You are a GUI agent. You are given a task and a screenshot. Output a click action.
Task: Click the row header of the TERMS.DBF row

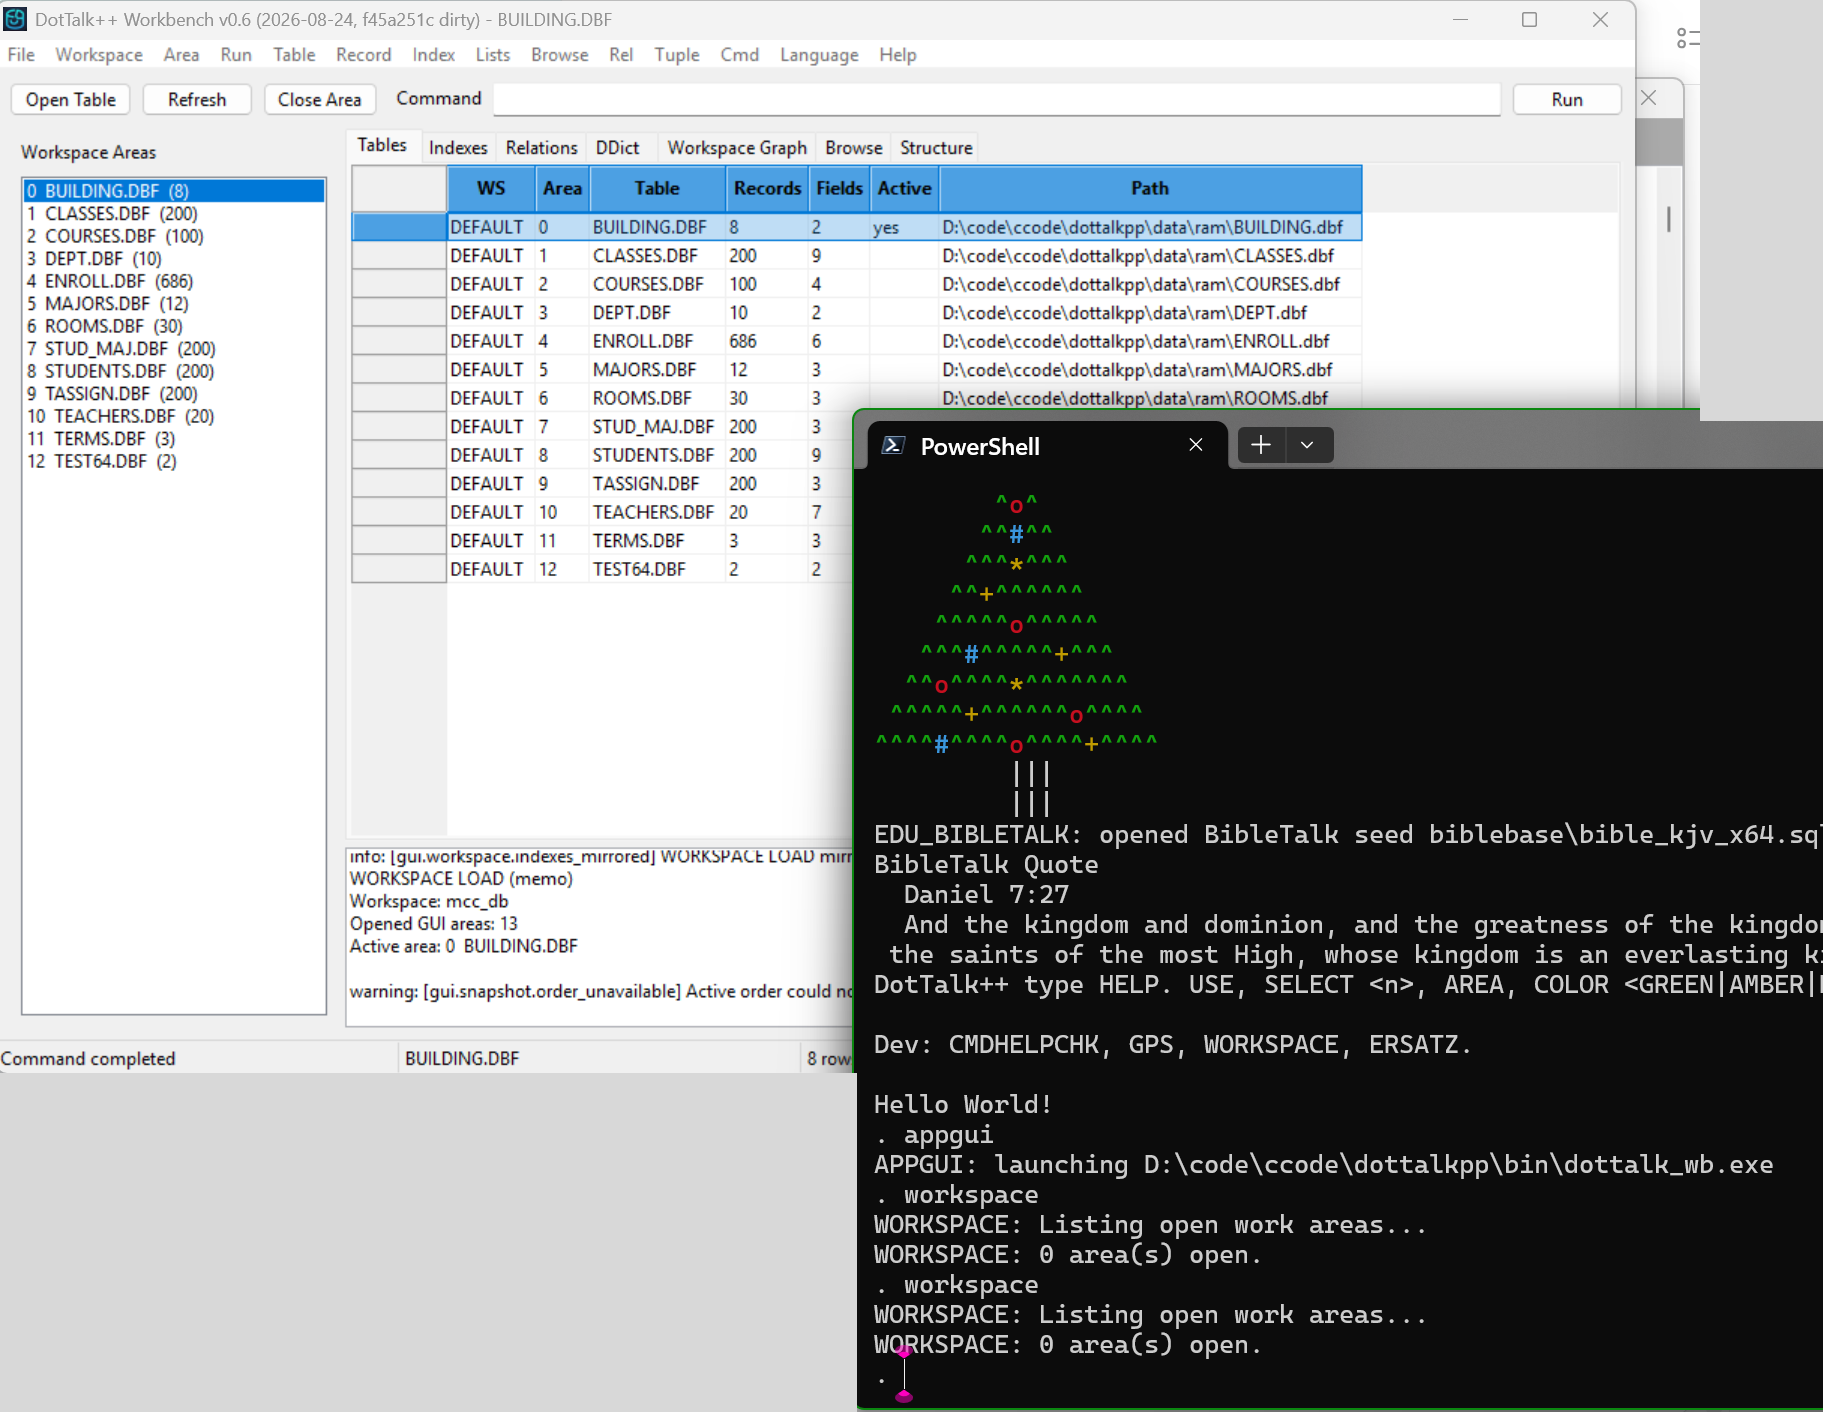click(399, 540)
